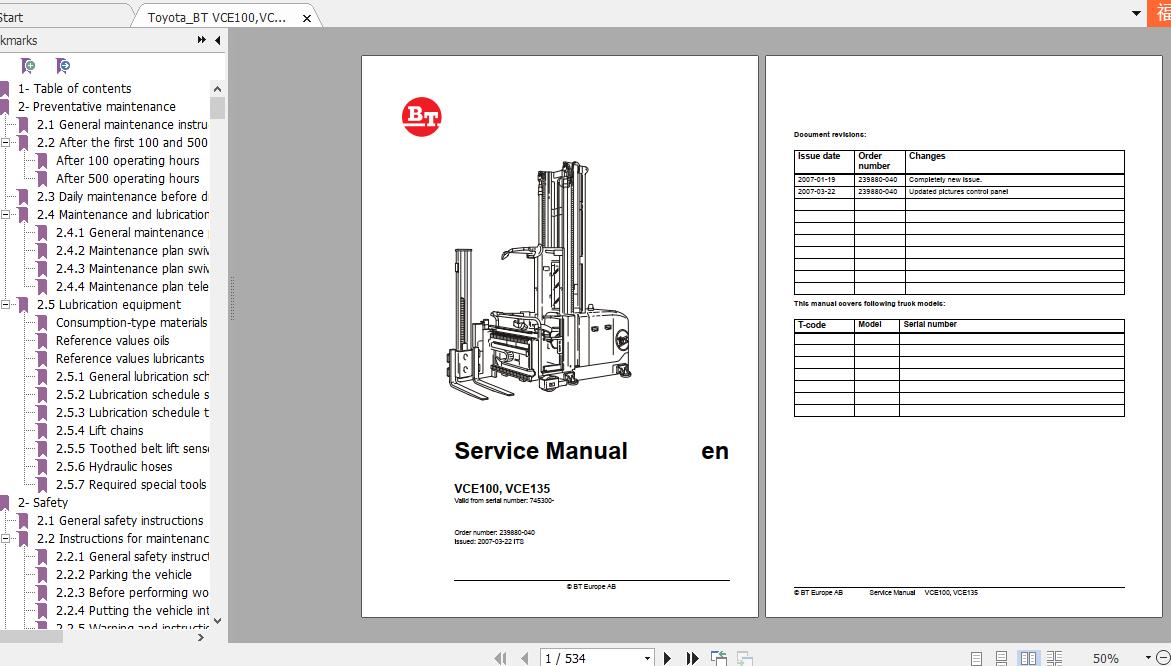1171x666 pixels.
Task: Open bookmark 2.5.4 Lift chains
Action: click(98, 430)
